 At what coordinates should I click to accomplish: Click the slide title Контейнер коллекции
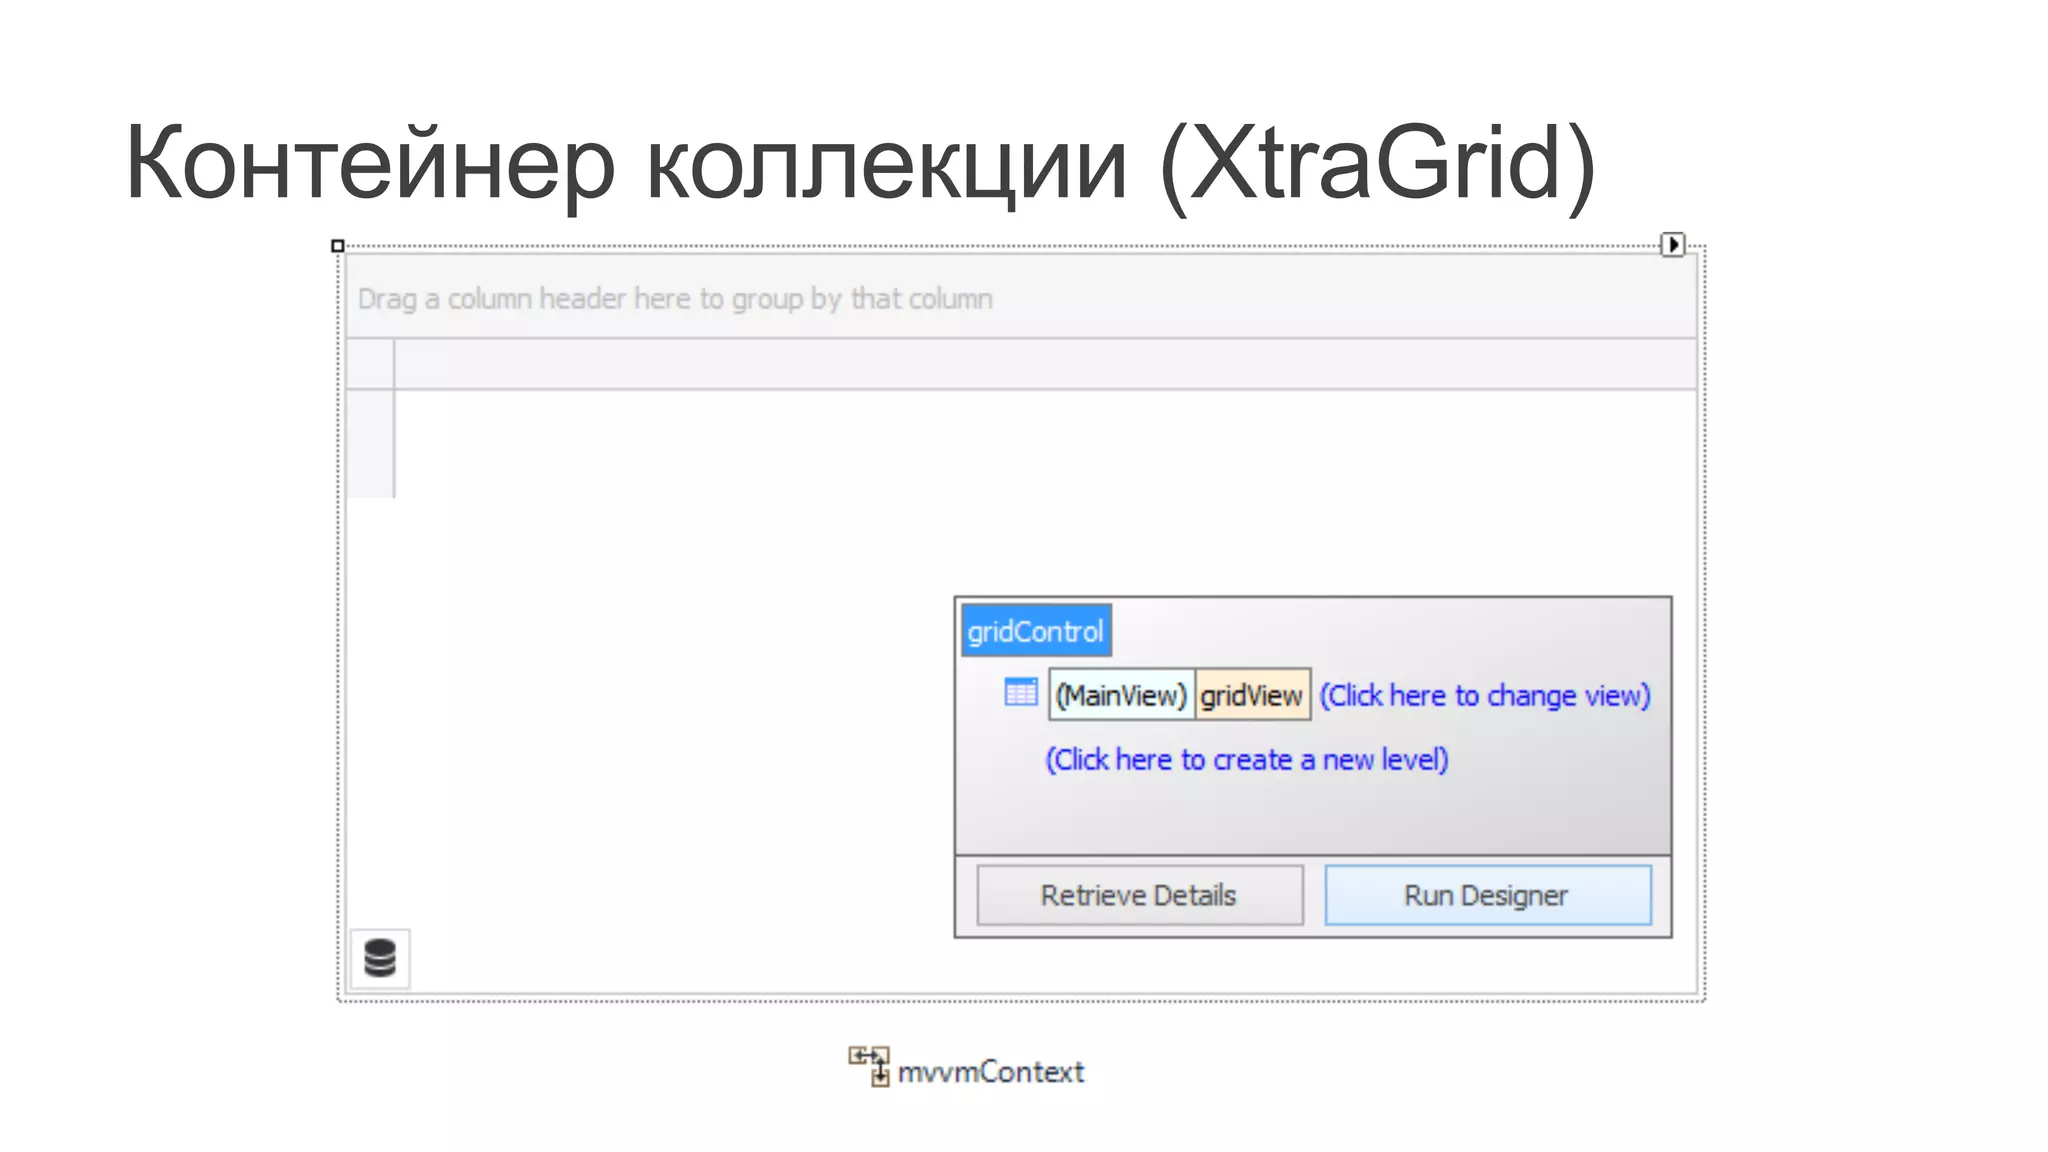click(860, 165)
